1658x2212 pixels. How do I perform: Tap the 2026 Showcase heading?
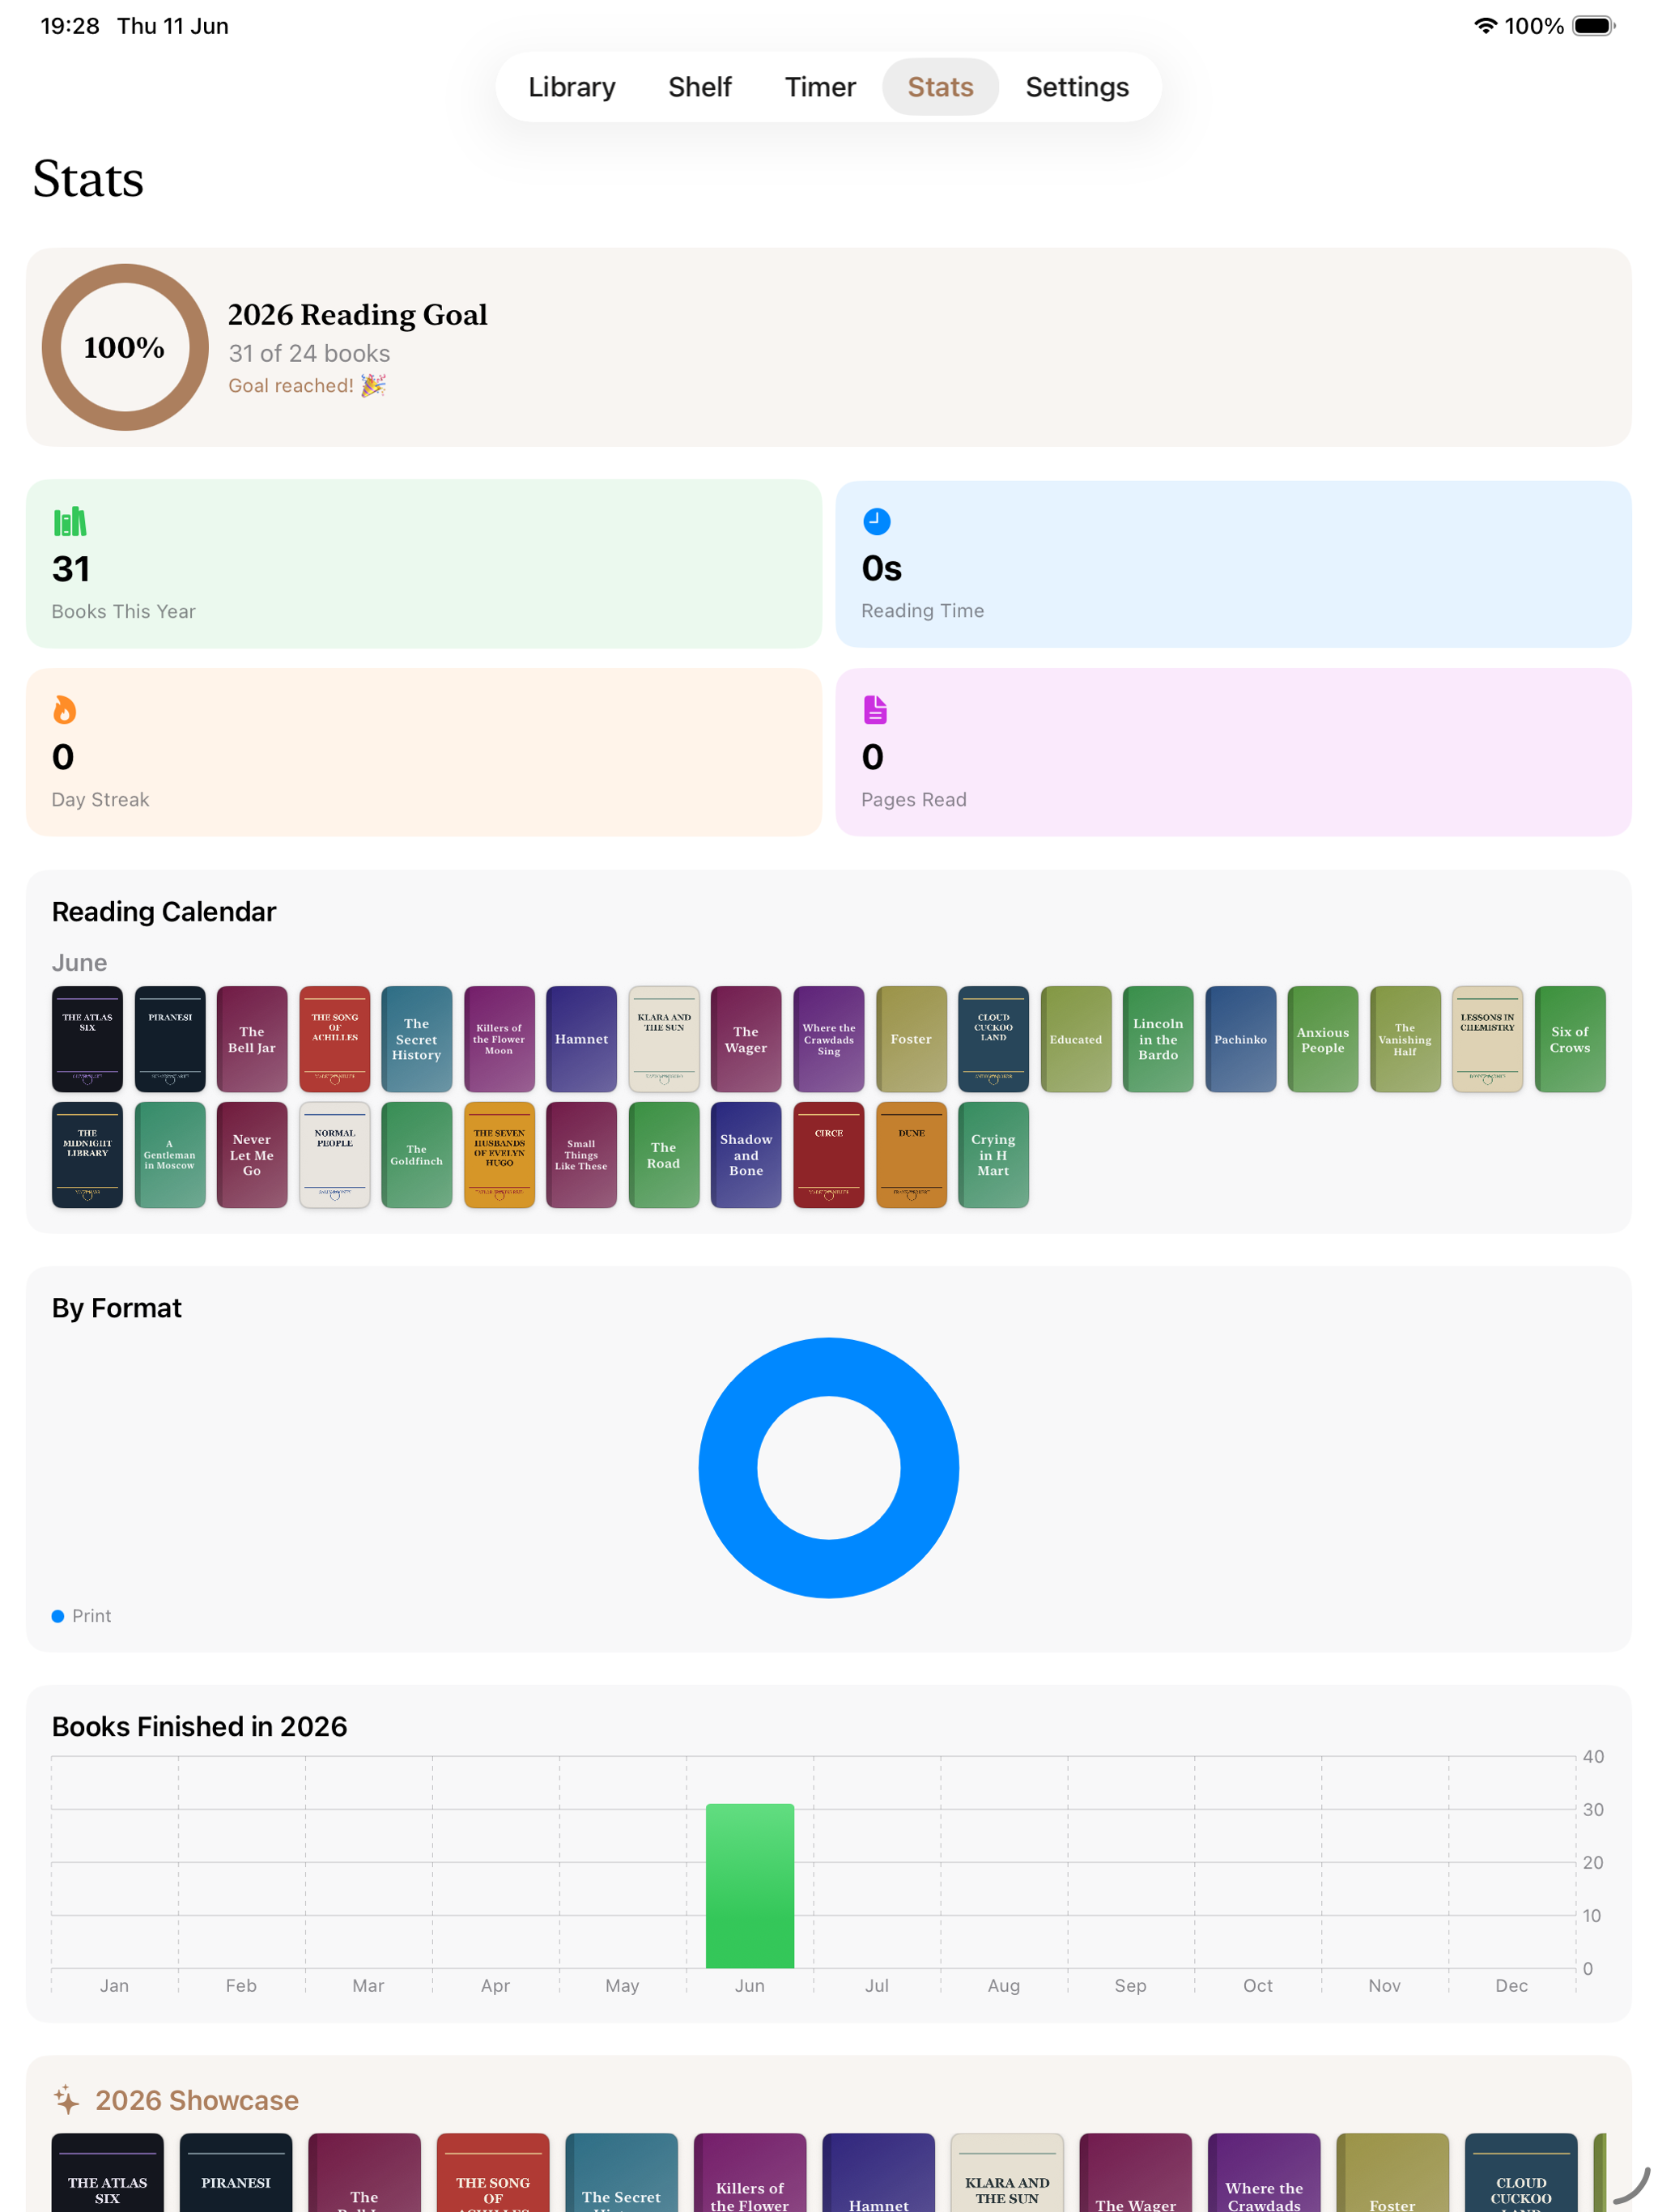197,2100
